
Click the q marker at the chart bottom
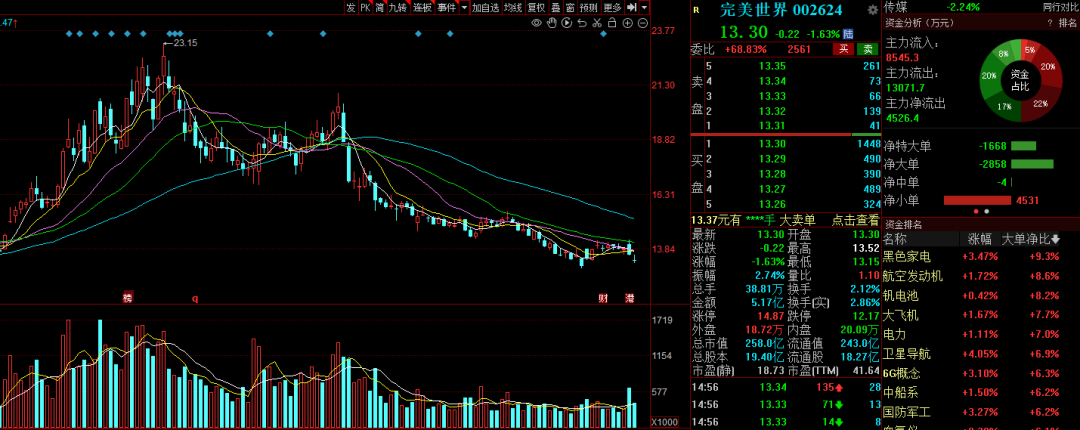pos(195,298)
